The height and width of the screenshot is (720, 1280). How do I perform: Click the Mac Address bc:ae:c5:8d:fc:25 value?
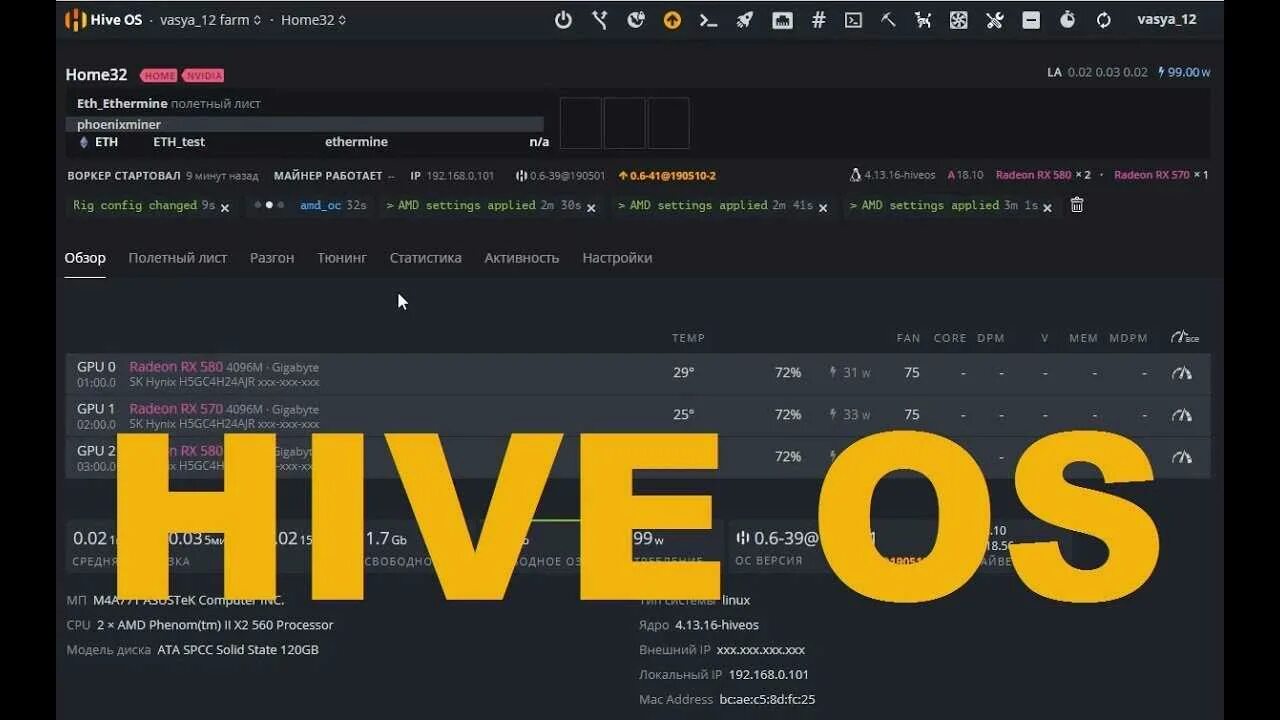(x=767, y=700)
